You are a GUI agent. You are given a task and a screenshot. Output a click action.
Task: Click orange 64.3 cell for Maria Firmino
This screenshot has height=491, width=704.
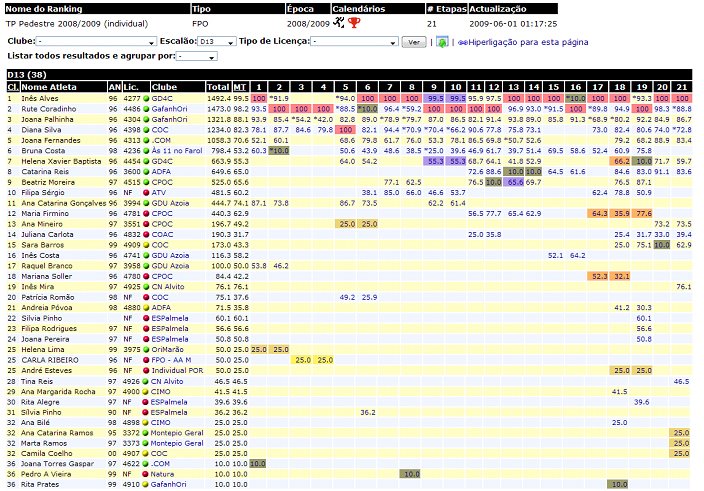tap(598, 214)
